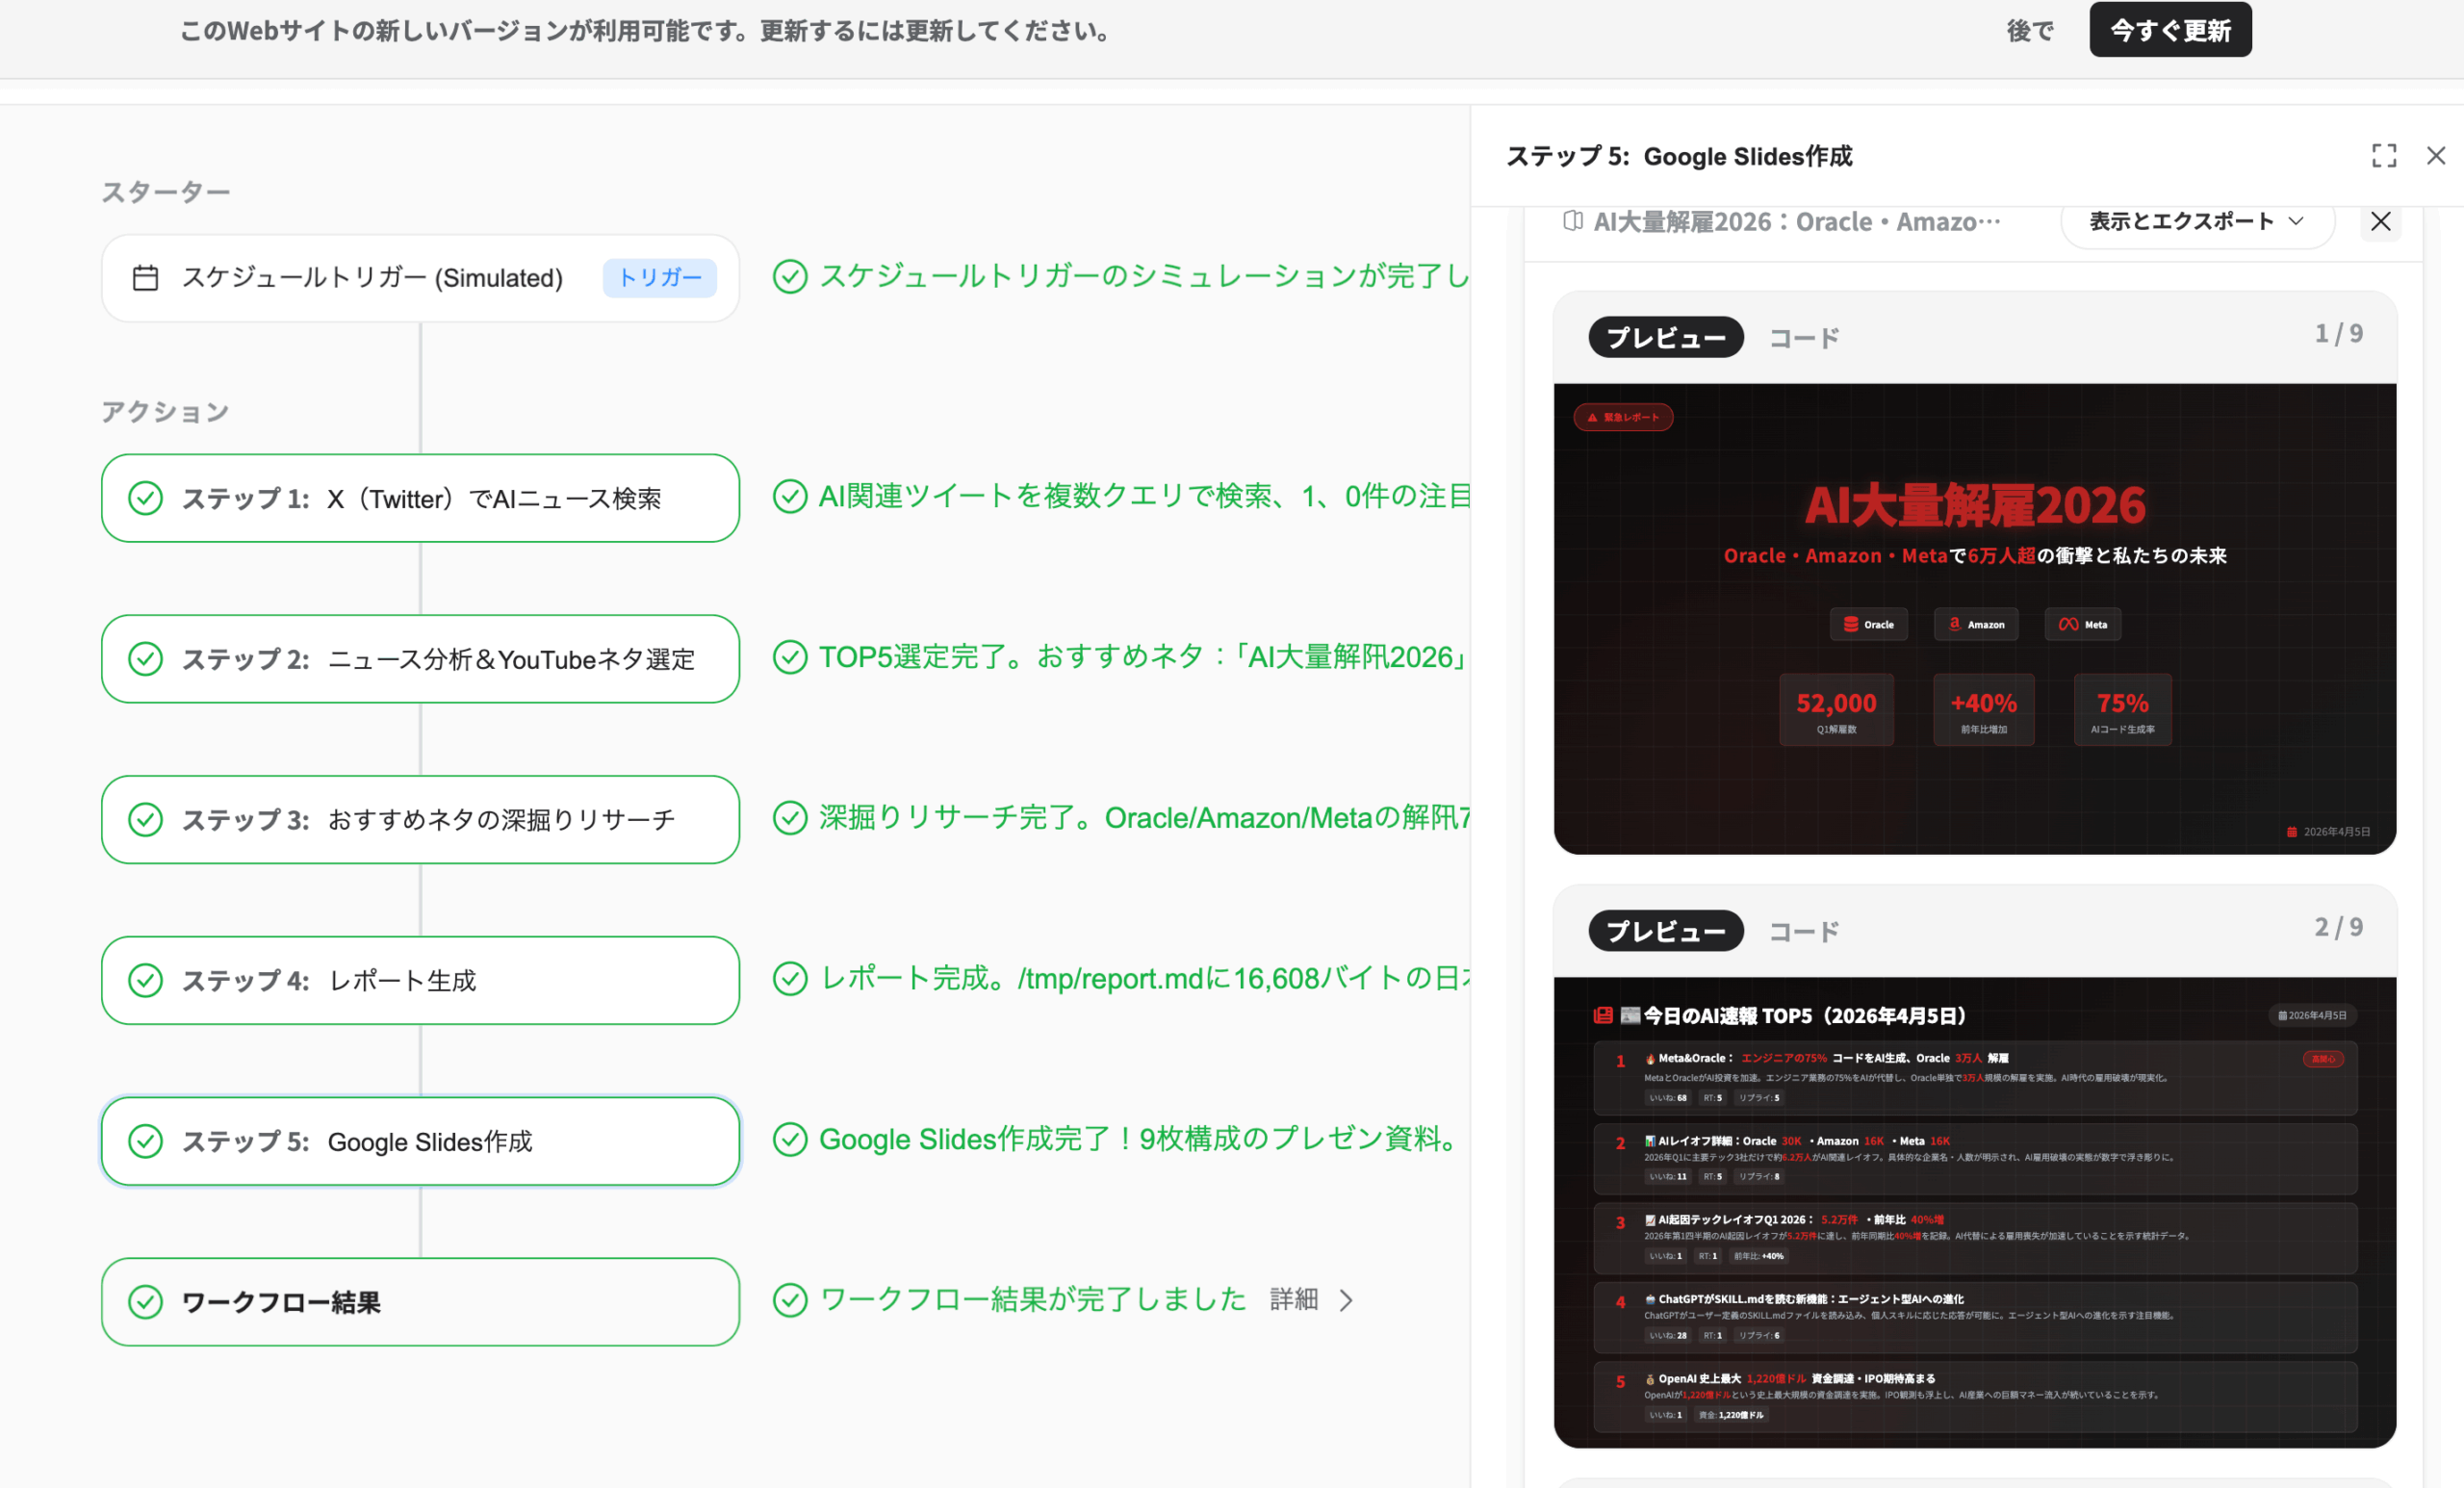This screenshot has width=2464, height=1488.
Task: Switch slide 1 to コード tab
Action: pyautogui.click(x=1803, y=338)
